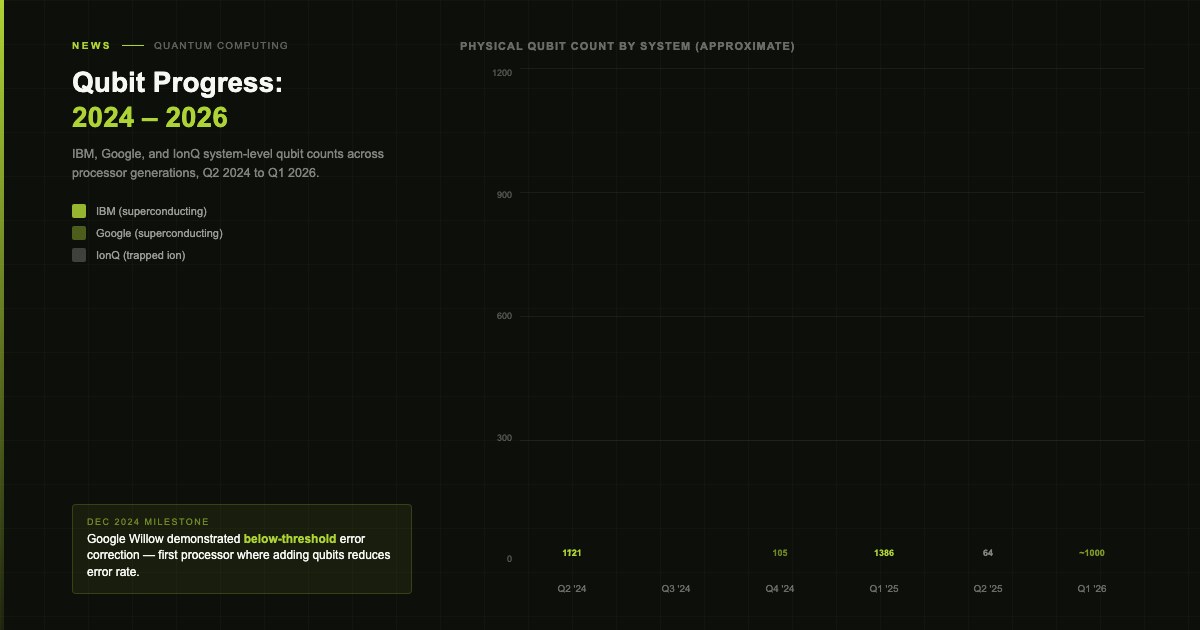
Task: Select the Q1 '26 axis label
Action: pyautogui.click(x=1092, y=589)
